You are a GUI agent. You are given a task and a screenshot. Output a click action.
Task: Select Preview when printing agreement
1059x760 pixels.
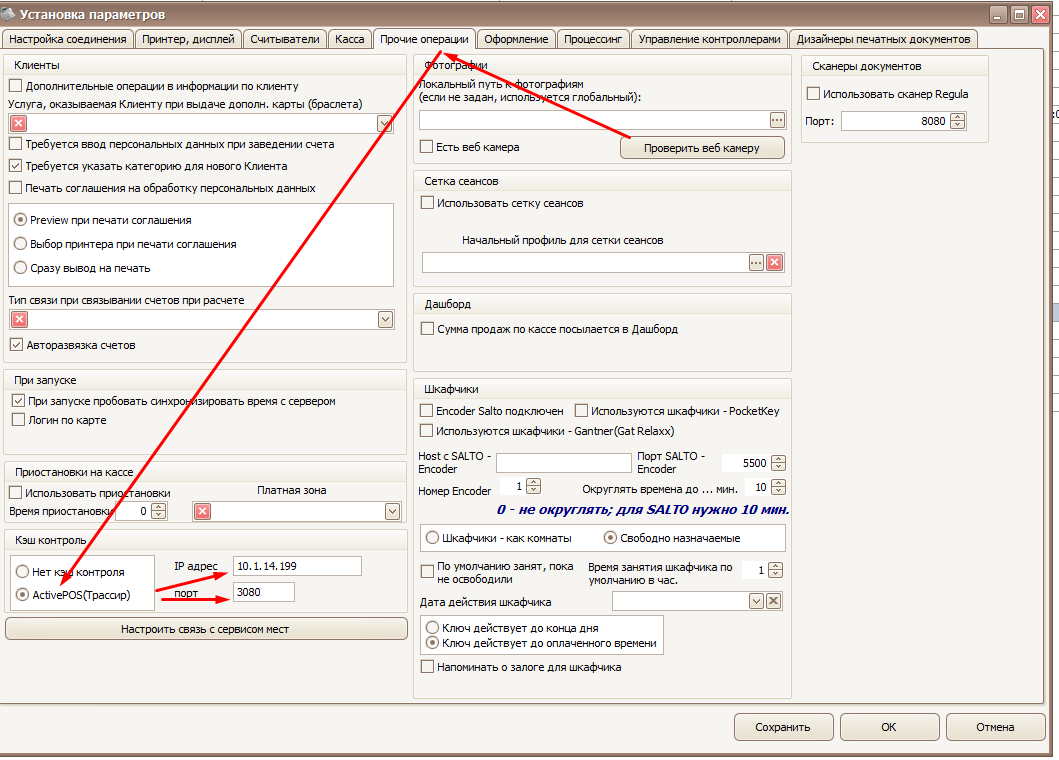pyautogui.click(x=20, y=220)
